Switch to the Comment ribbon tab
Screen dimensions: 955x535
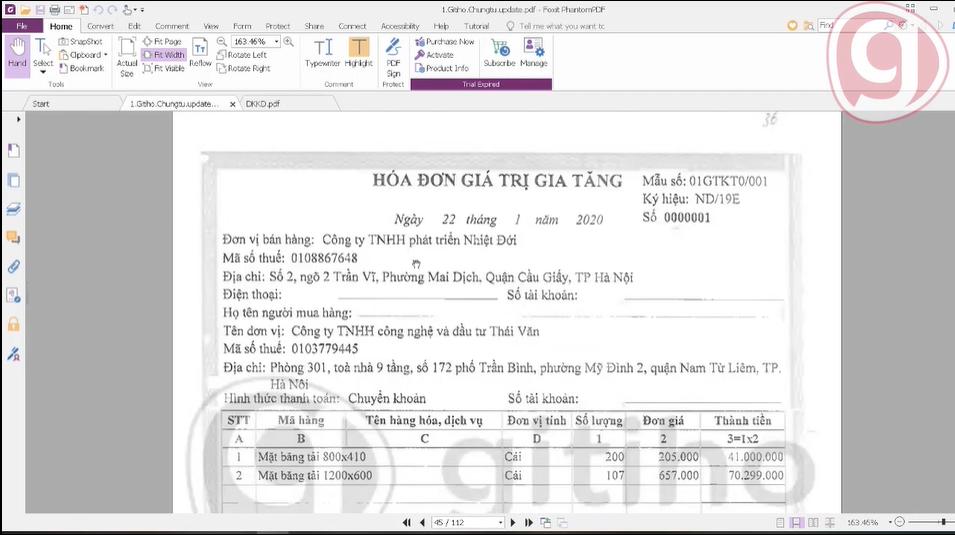coord(172,26)
